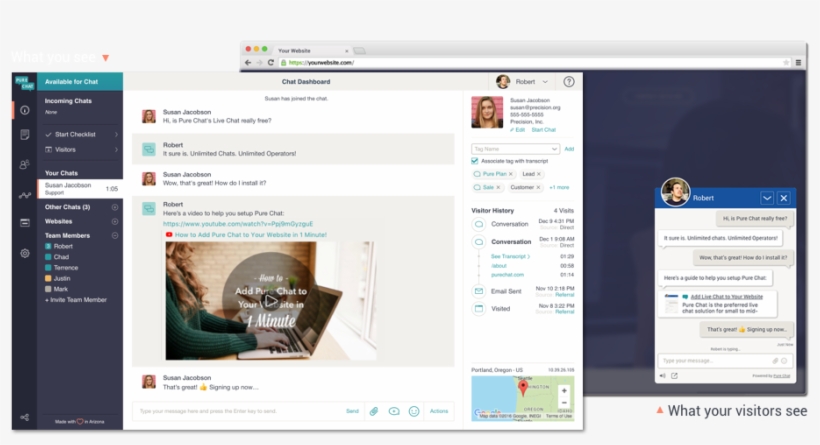This screenshot has width=820, height=445.
Task: Play the How to Add Pure Chat video
Action: point(270,301)
